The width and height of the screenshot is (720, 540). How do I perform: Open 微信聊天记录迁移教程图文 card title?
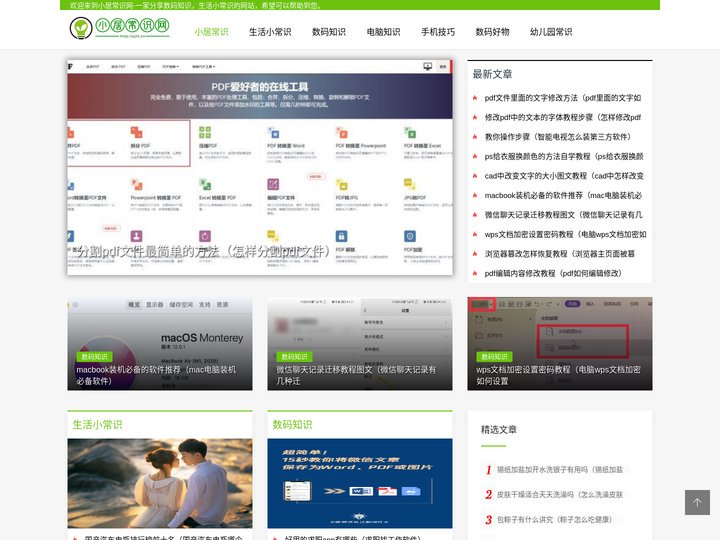(356, 375)
